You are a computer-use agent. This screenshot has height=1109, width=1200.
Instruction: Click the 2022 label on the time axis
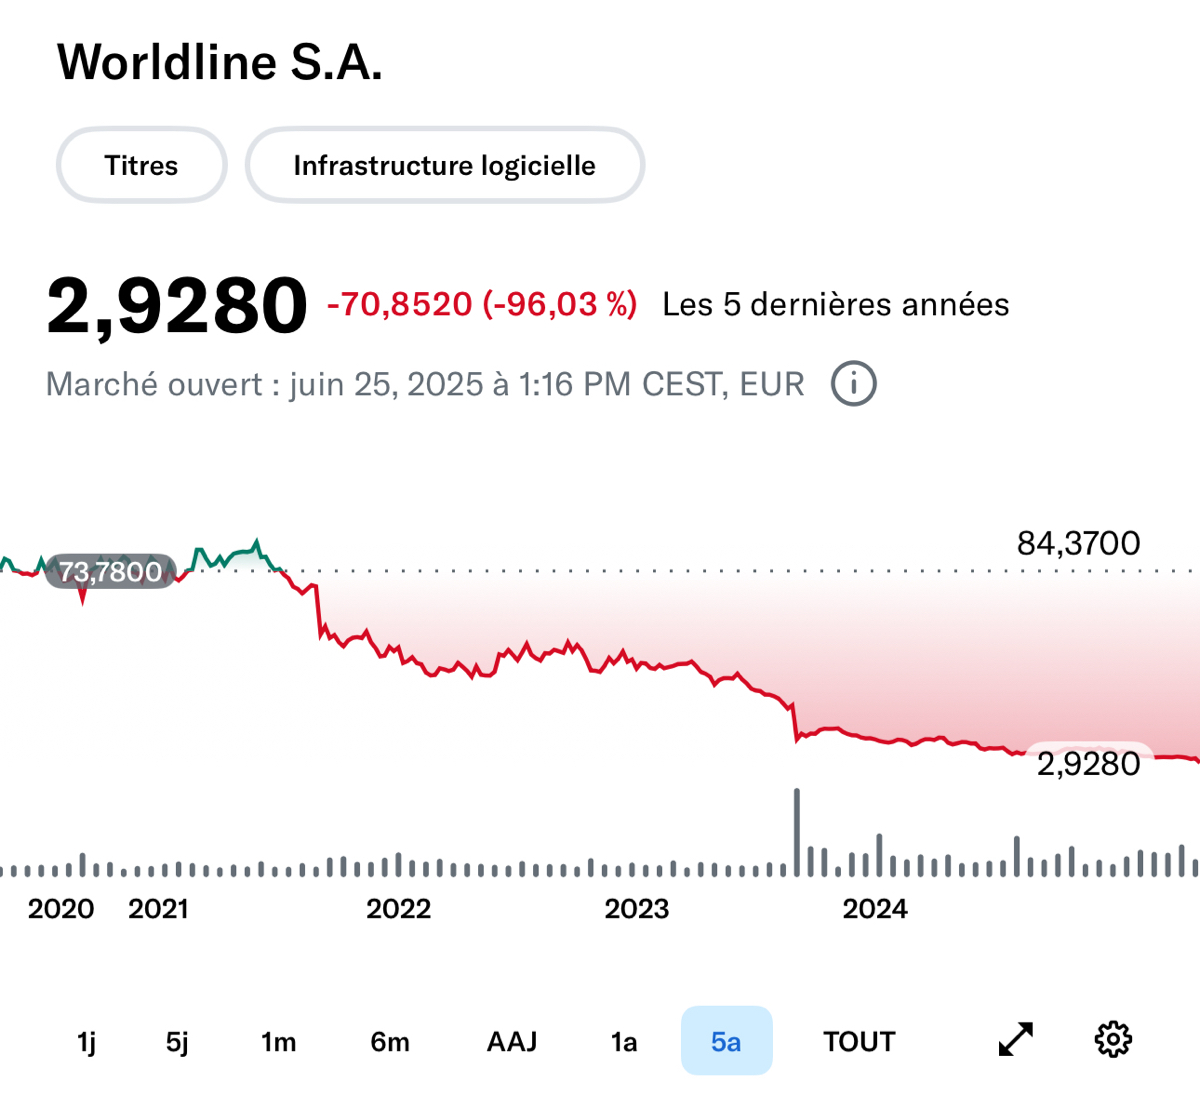click(398, 909)
